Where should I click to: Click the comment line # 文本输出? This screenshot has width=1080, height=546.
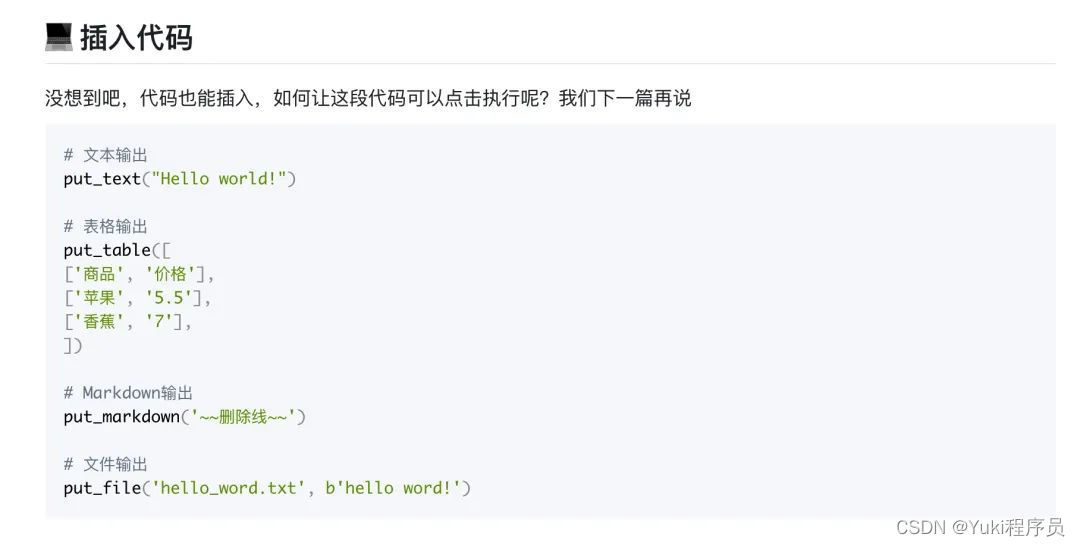(x=105, y=155)
